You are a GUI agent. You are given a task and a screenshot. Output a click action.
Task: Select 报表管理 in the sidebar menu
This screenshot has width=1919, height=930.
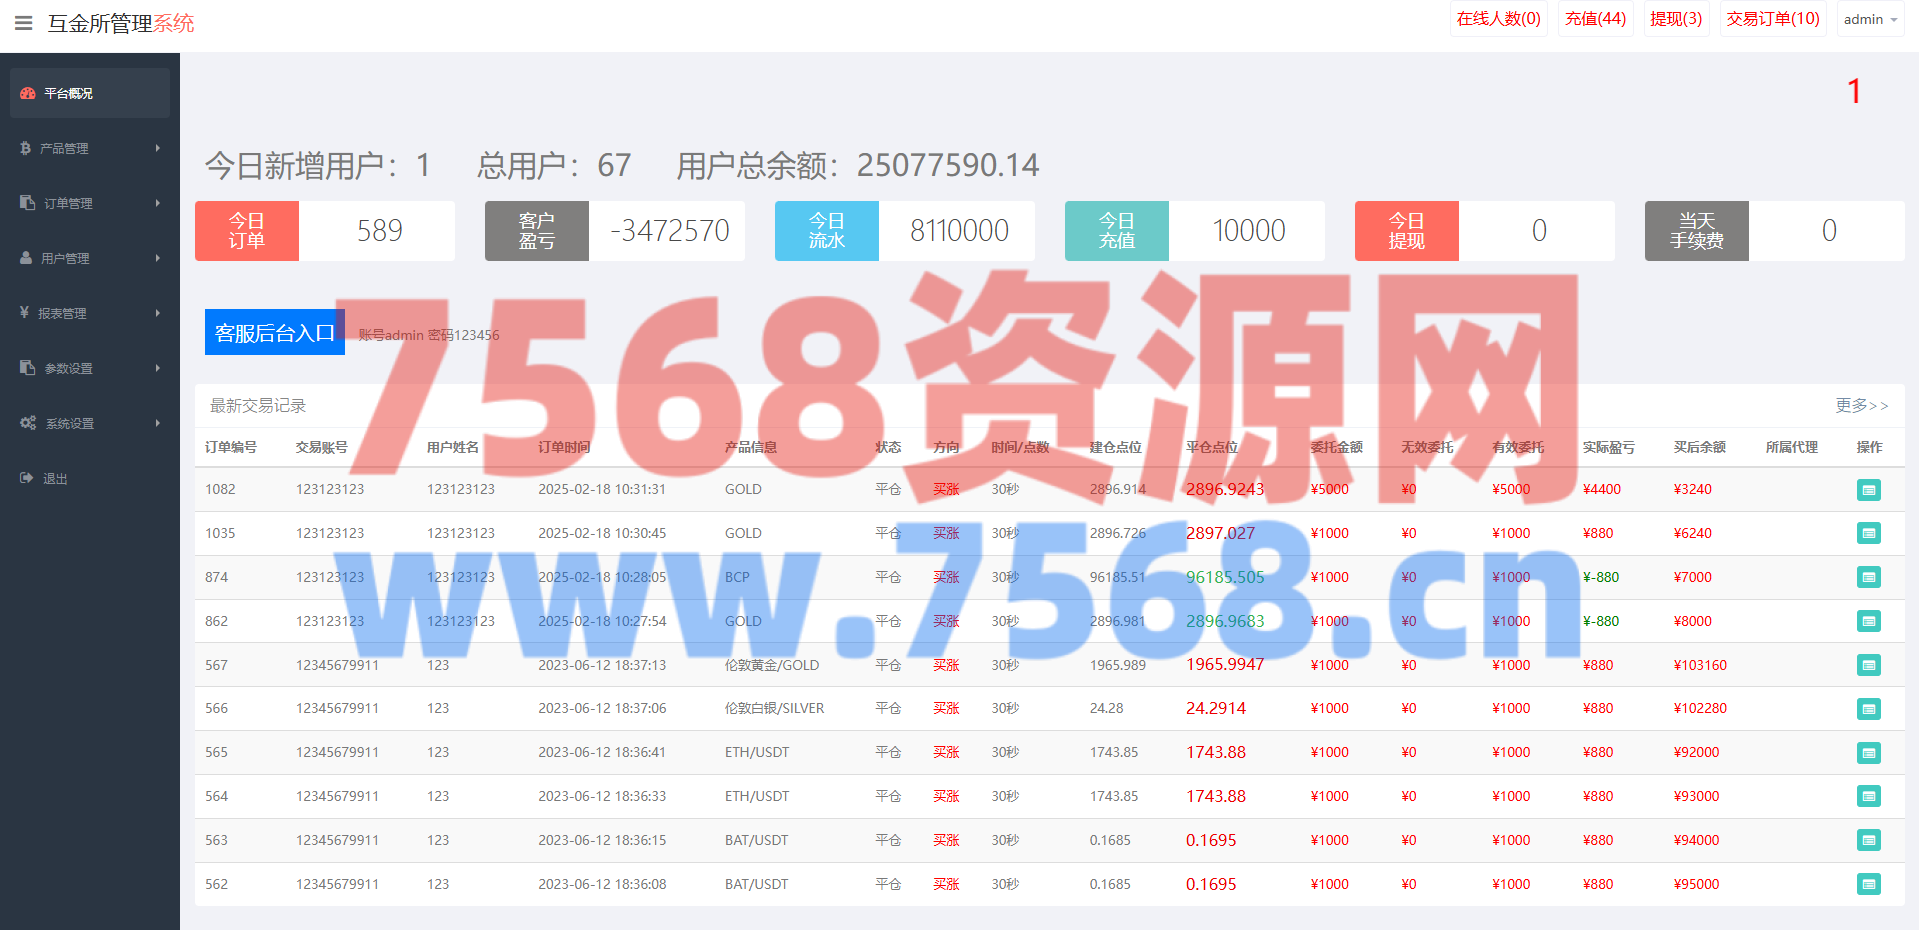(62, 313)
